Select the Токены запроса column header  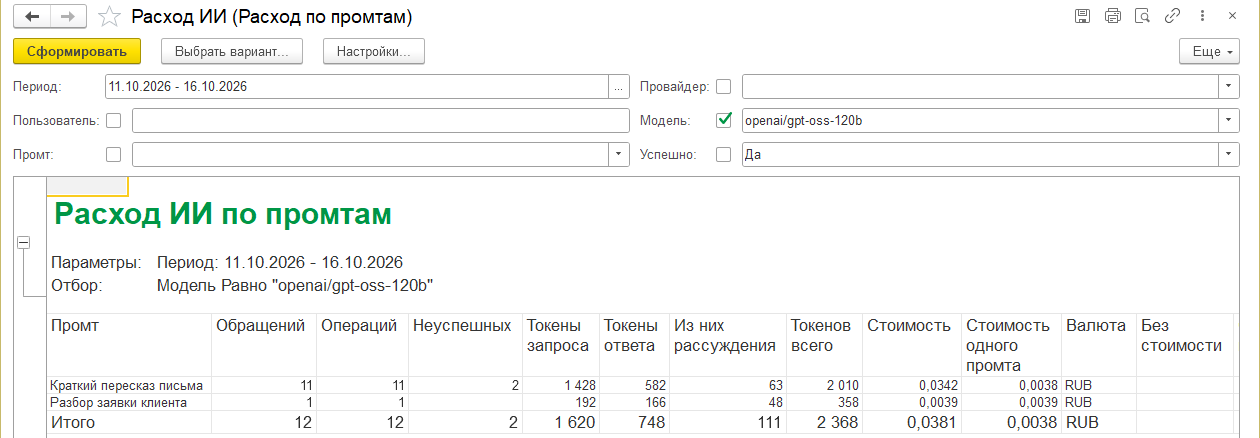pyautogui.click(x=561, y=344)
